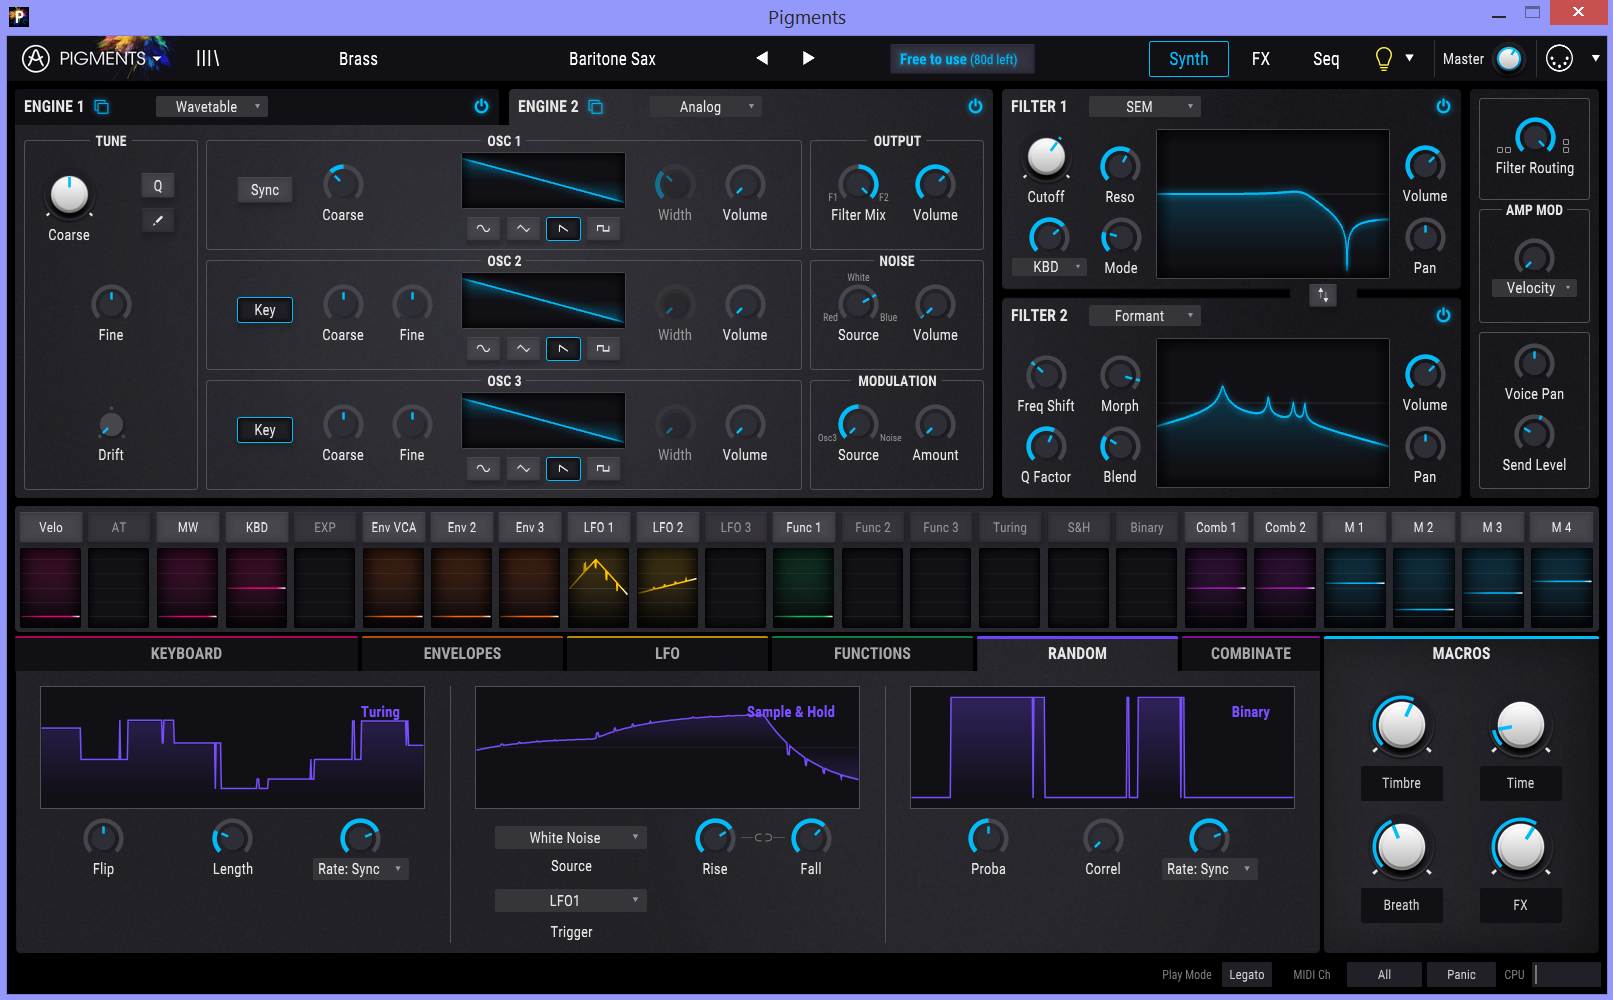This screenshot has height=1000, width=1613.
Task: Toggle Filter 2 power button
Action: (x=1443, y=315)
